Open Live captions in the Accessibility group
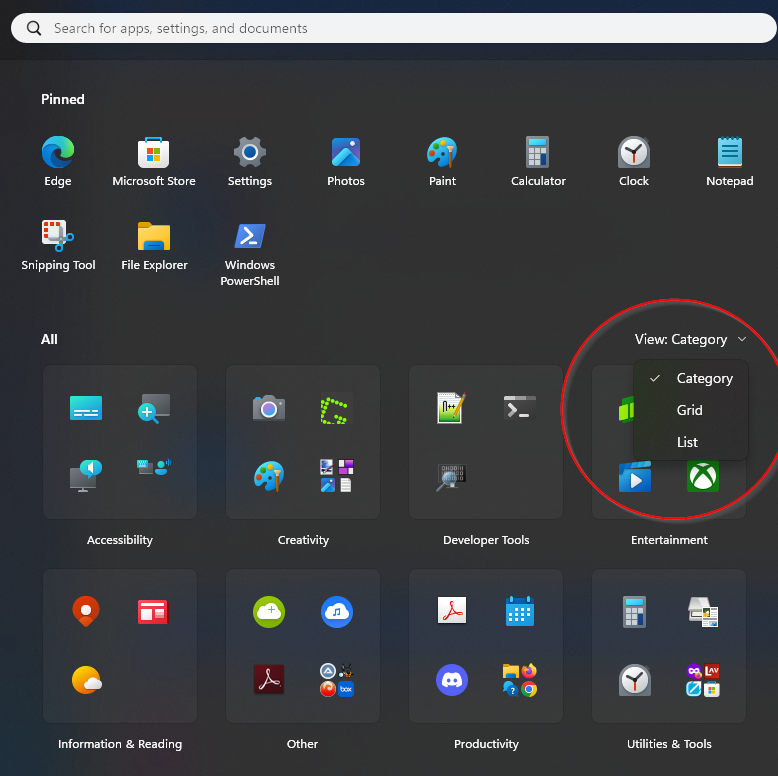Screen dimensions: 778x776 (86, 408)
